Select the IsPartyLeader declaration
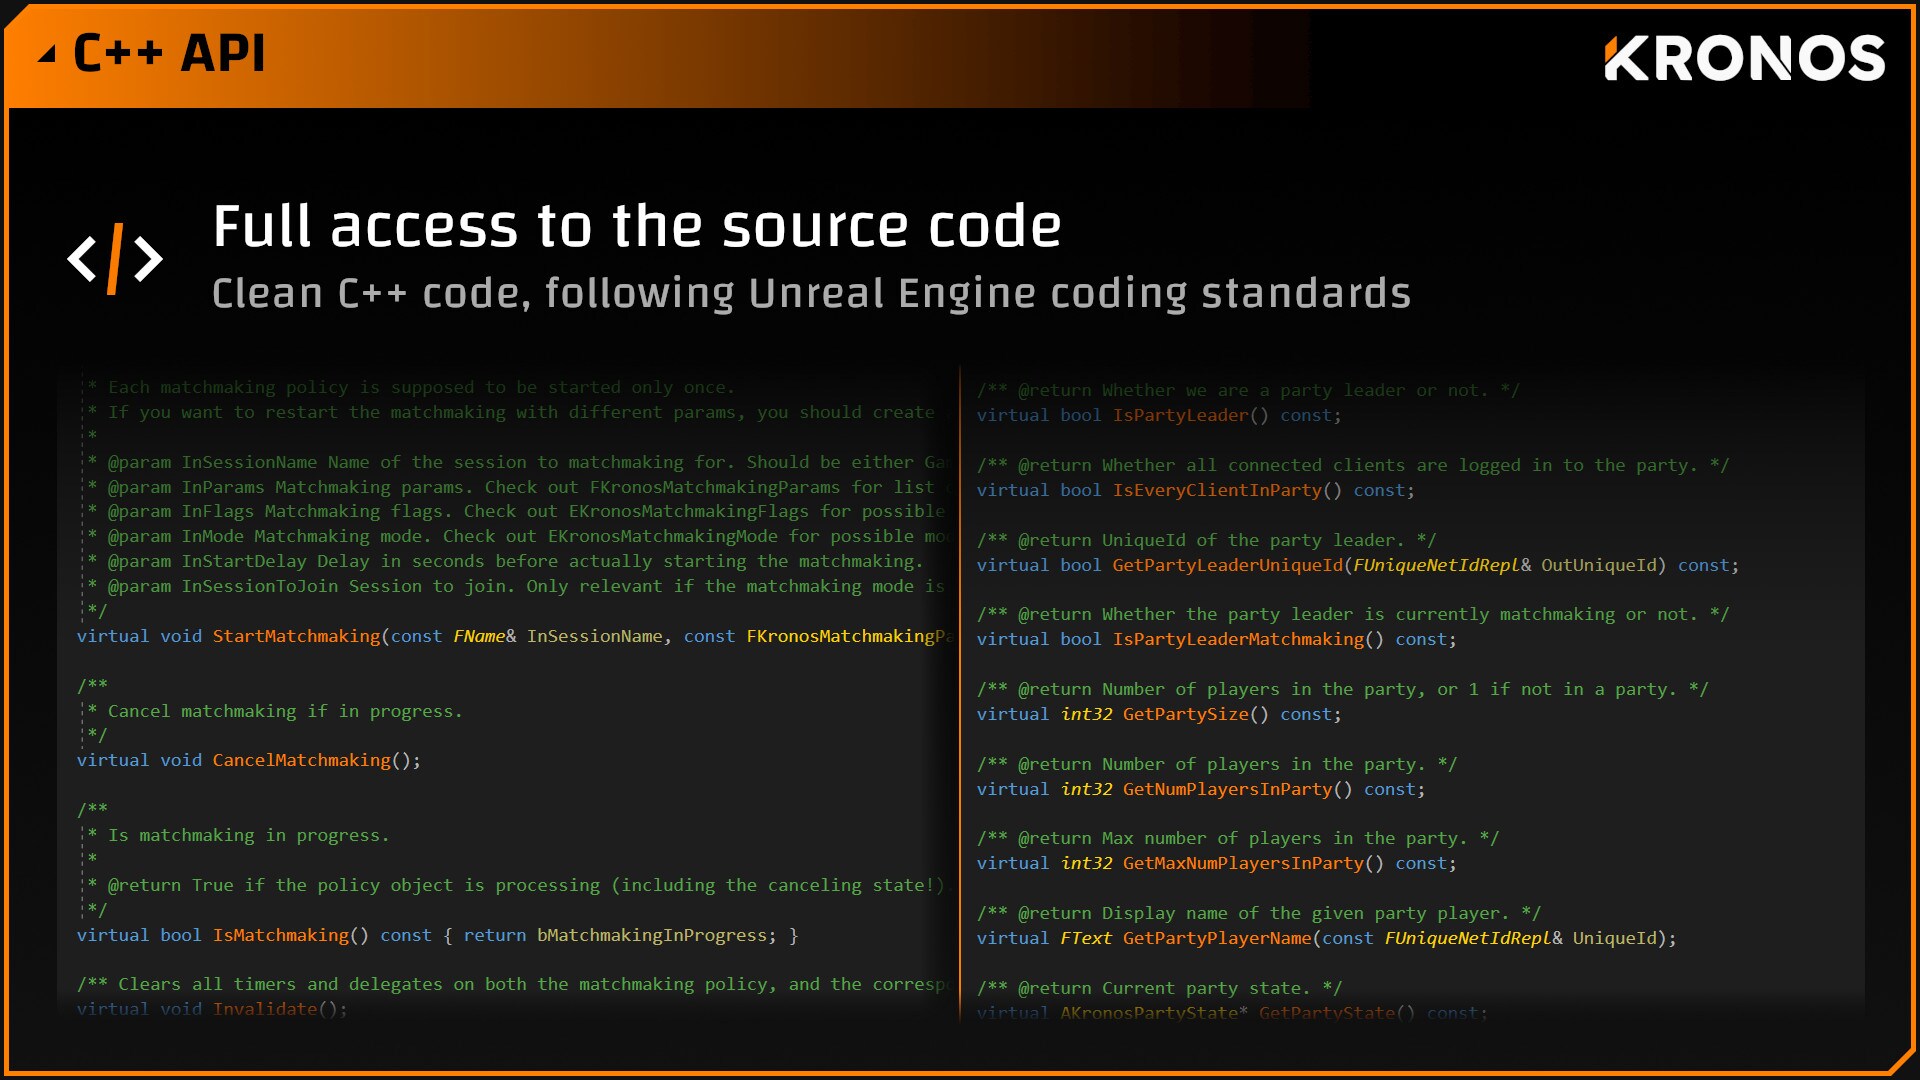The image size is (1920, 1080). (x=1182, y=415)
